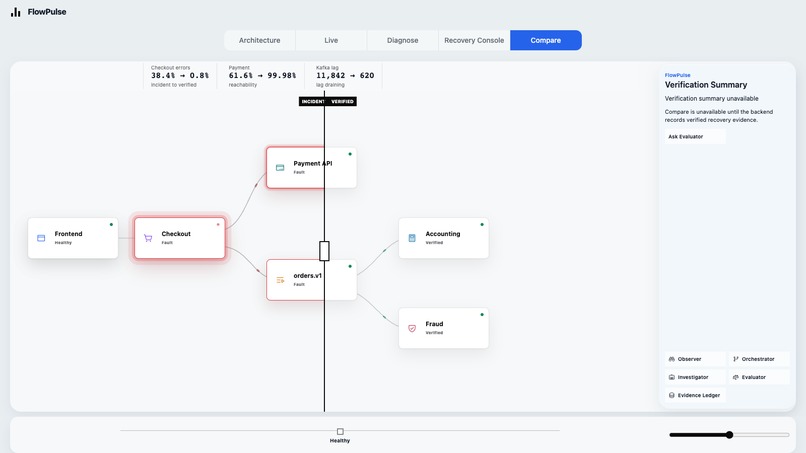Screen dimensions: 806x453
Task: Click the "lag draining" caption
Action: [x=330, y=85]
